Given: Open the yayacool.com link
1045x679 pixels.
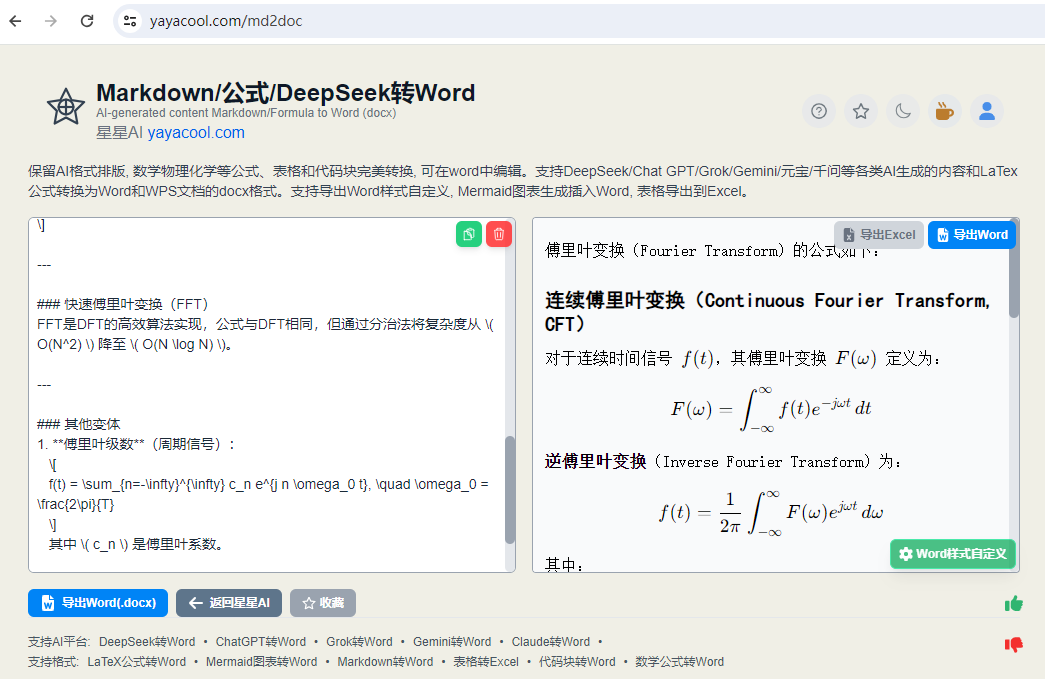Looking at the screenshot, I should pyautogui.click(x=196, y=133).
